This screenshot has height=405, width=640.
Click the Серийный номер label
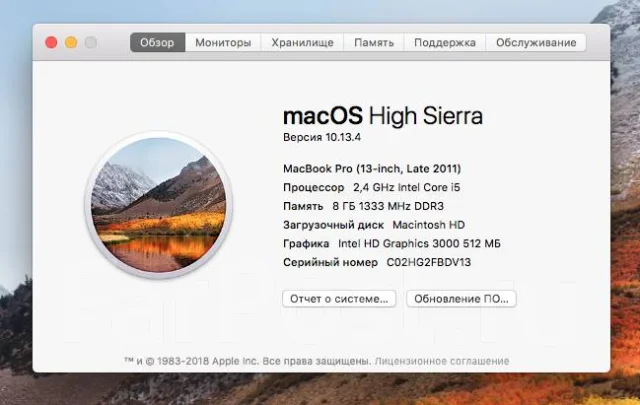pyautogui.click(x=330, y=262)
